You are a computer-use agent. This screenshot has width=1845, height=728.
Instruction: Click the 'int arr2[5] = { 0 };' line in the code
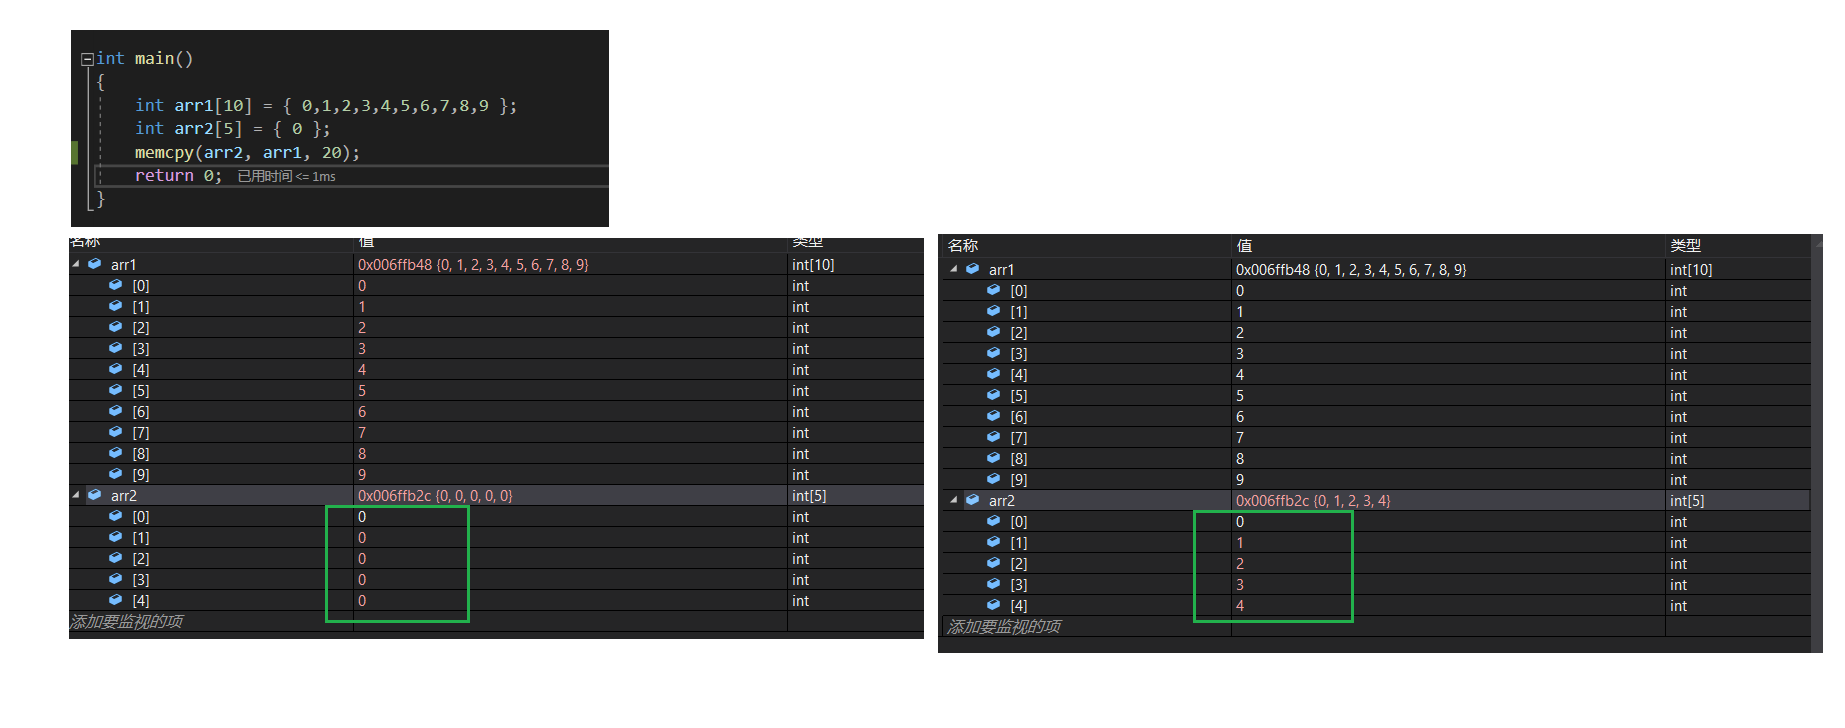pyautogui.click(x=232, y=128)
